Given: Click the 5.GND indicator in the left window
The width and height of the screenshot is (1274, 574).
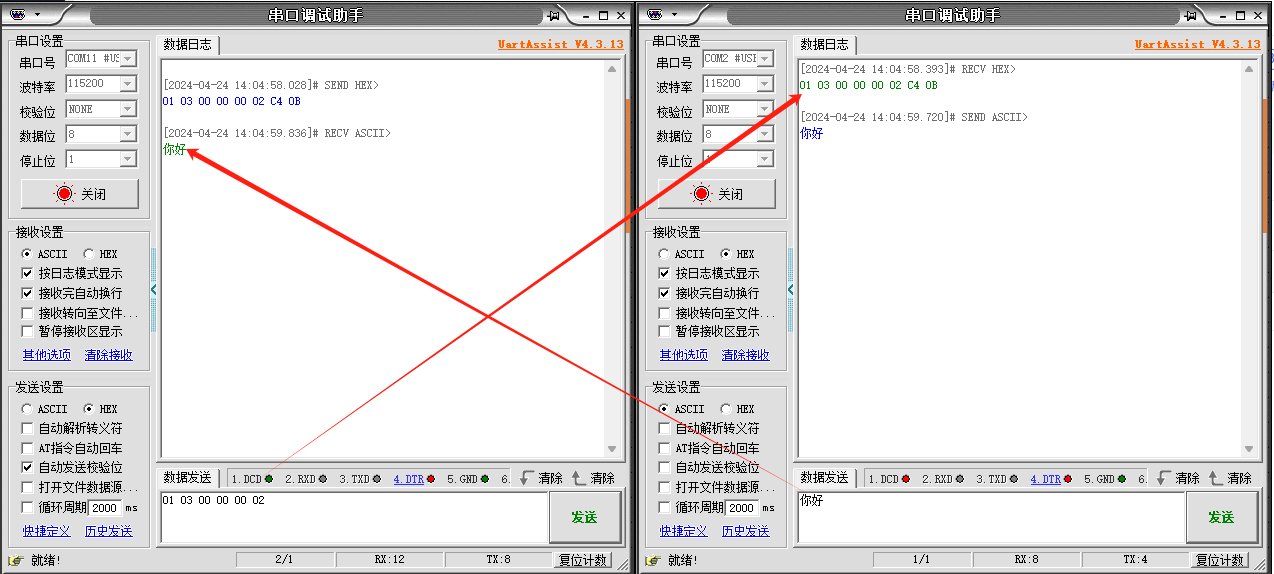Looking at the screenshot, I should pos(467,479).
